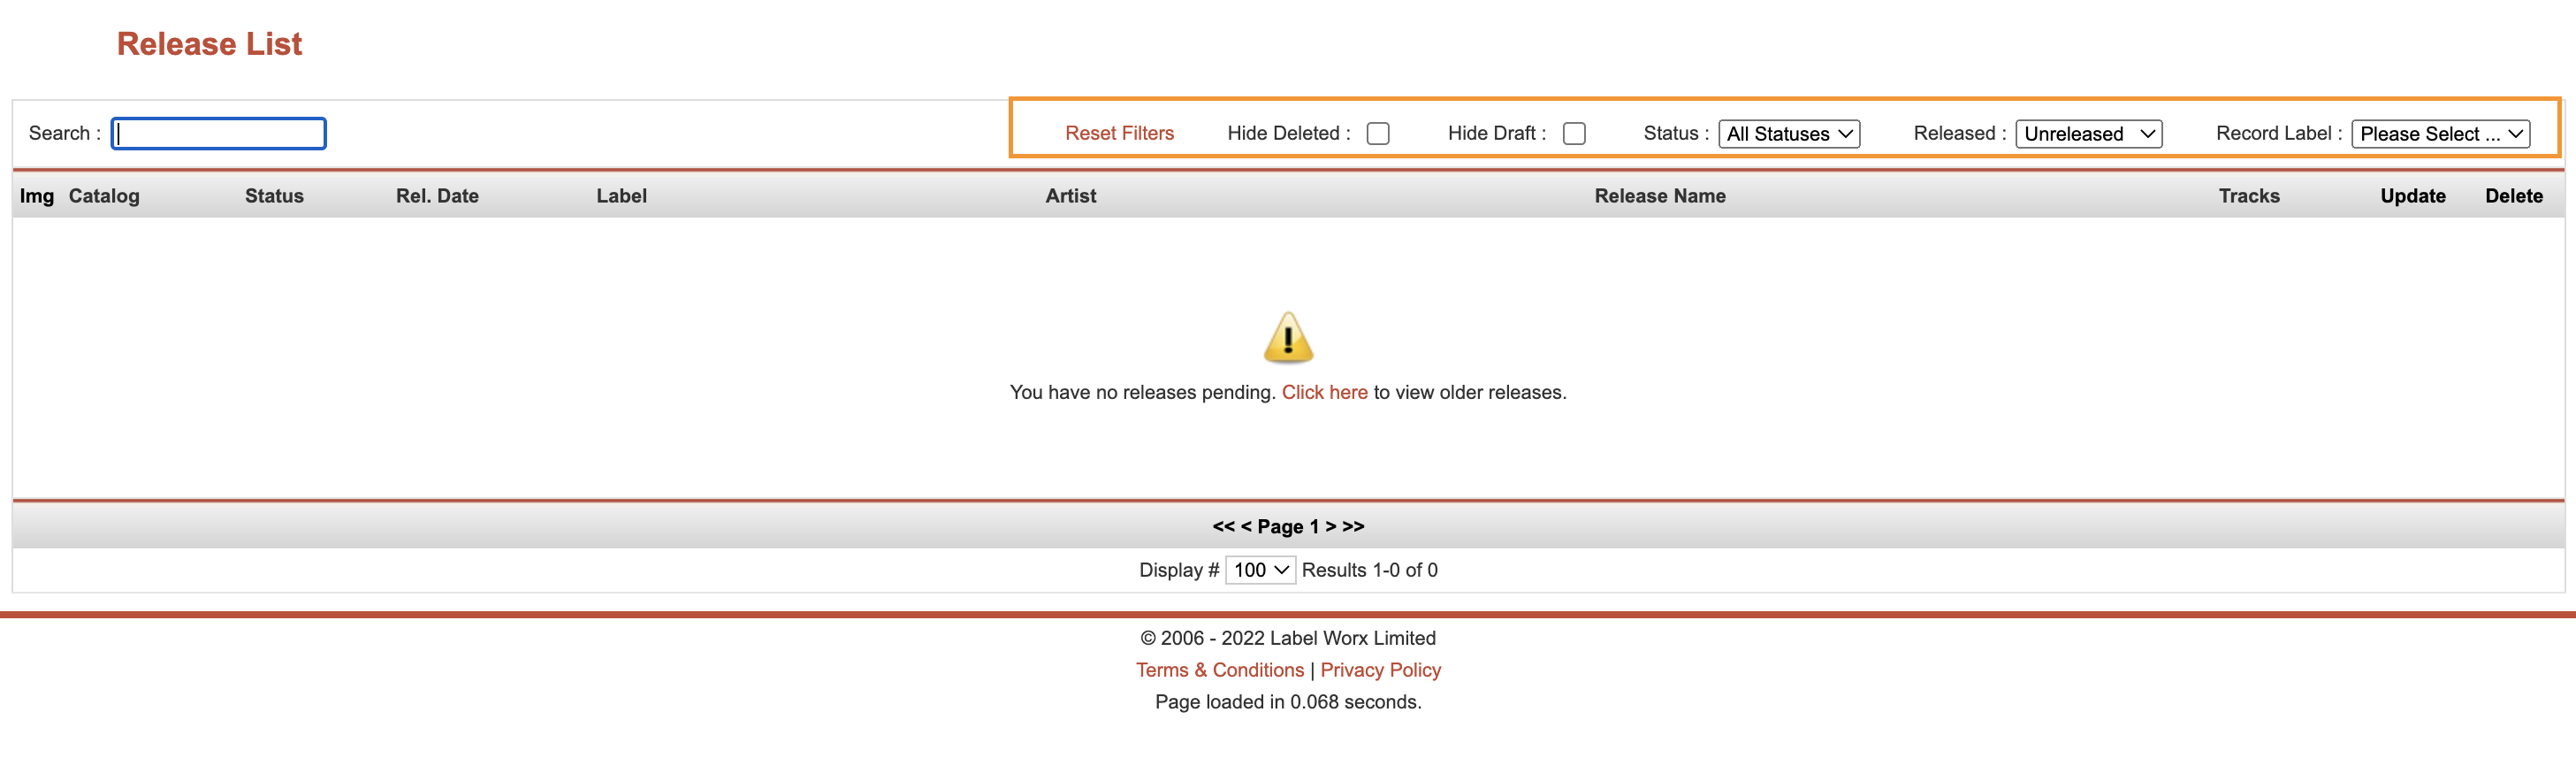The height and width of the screenshot is (766, 2576).
Task: Click the yellow warning triangle icon
Action: (1288, 337)
